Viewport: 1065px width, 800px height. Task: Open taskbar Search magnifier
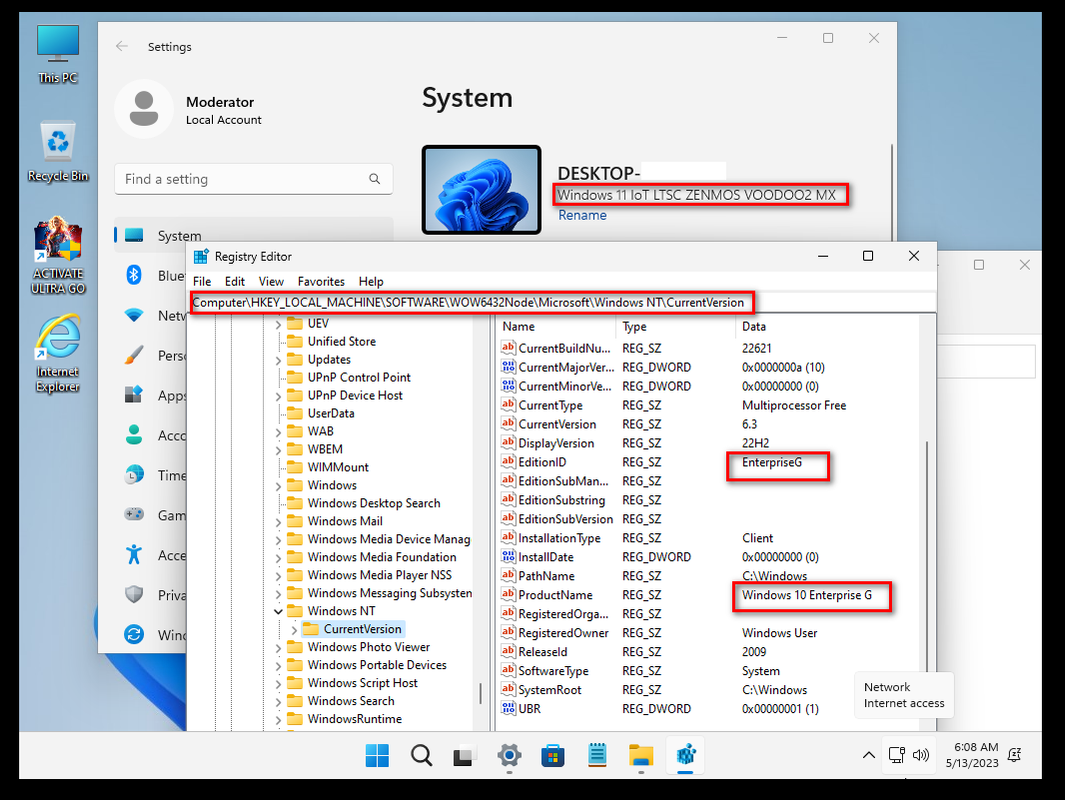coord(421,755)
